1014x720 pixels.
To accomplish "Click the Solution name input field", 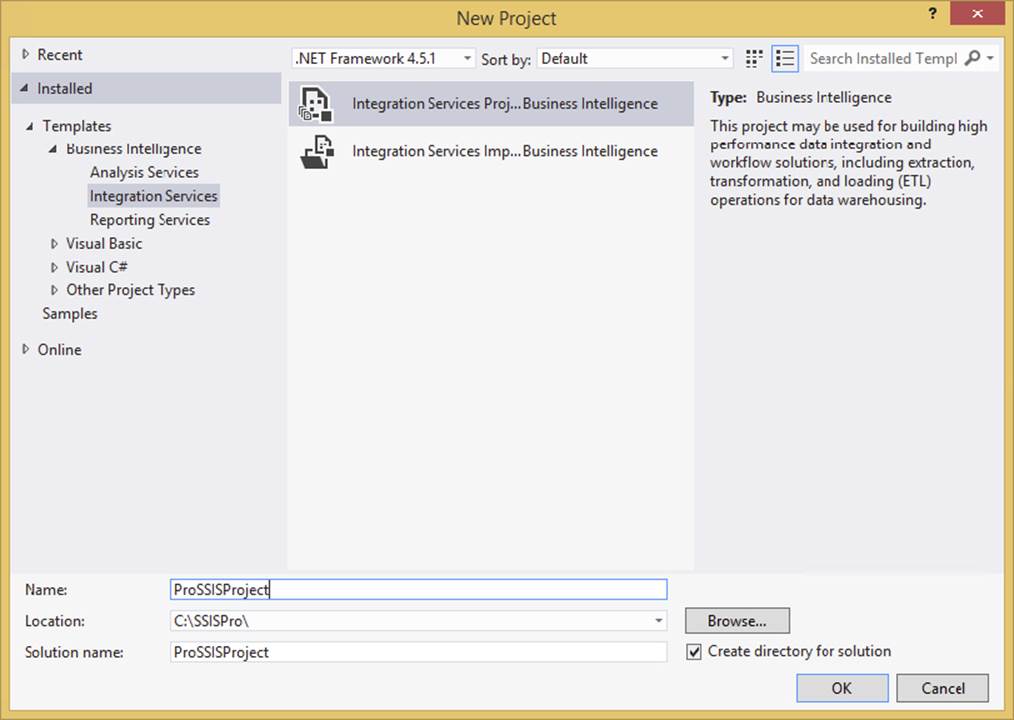I will click(x=418, y=651).
